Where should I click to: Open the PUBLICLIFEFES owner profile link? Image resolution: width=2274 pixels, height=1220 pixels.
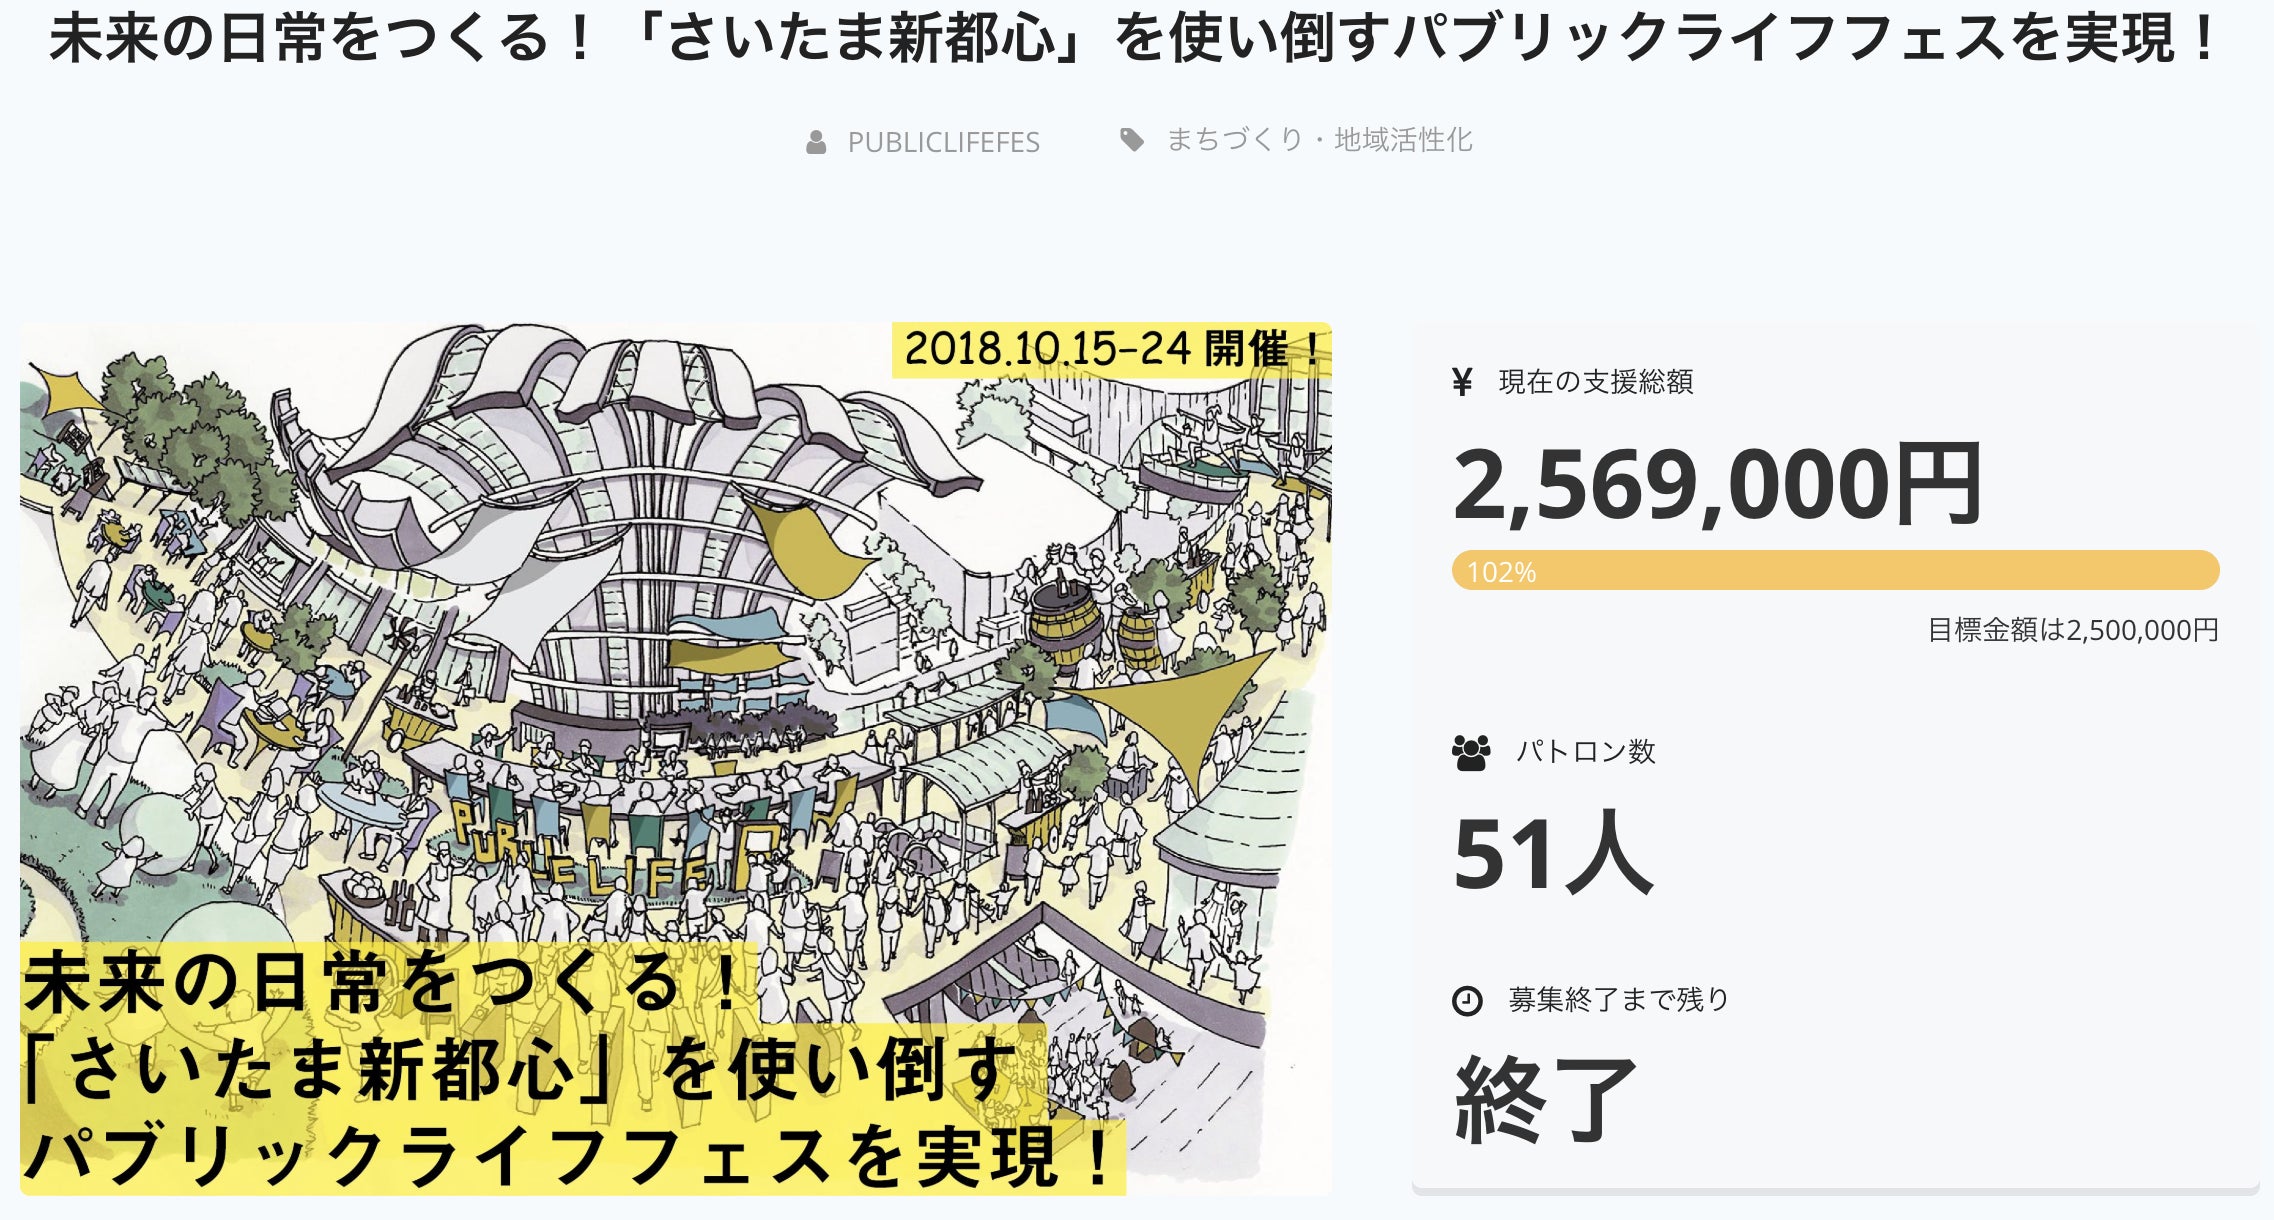click(943, 142)
